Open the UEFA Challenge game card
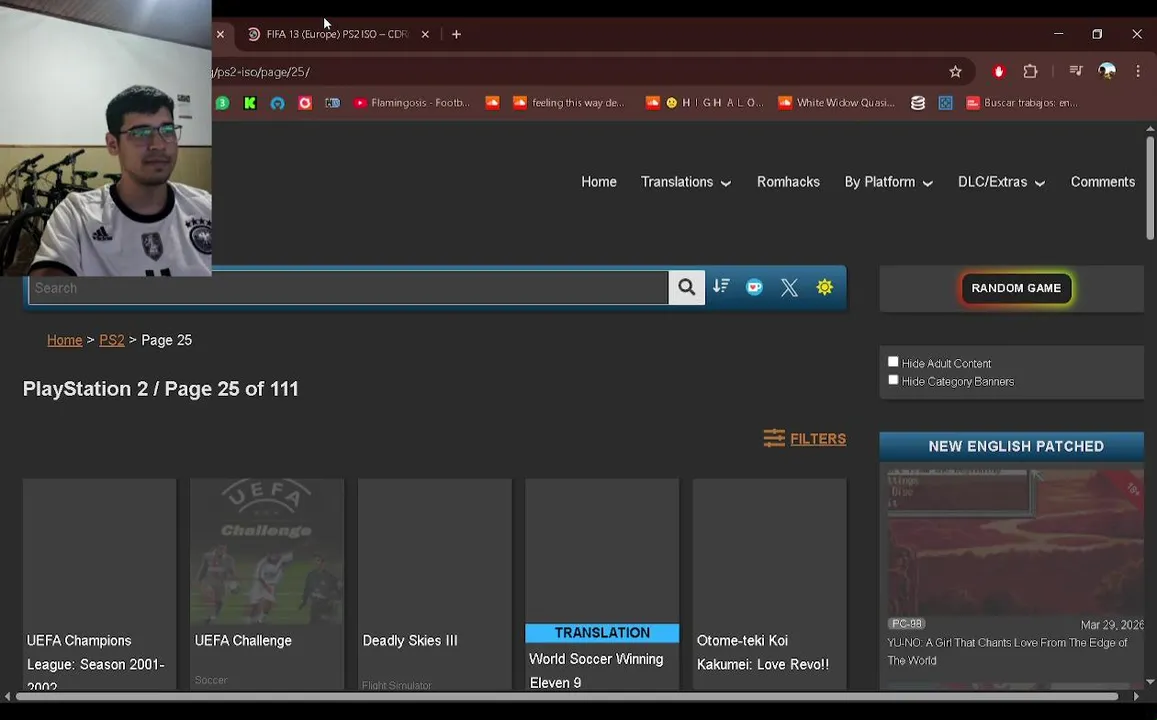Image resolution: width=1157 pixels, height=720 pixels. 266,583
